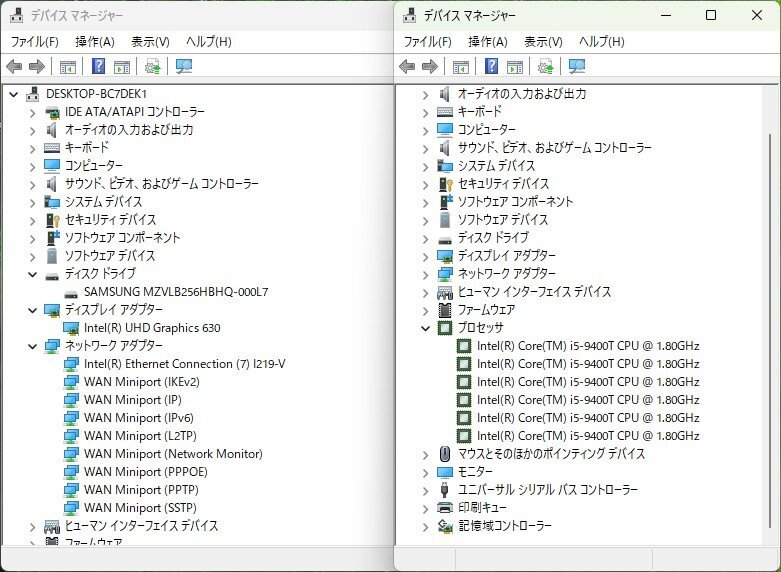
Task: Select SAMSUNG MZVLB256HBHQ-000L7 disk
Action: pos(176,292)
